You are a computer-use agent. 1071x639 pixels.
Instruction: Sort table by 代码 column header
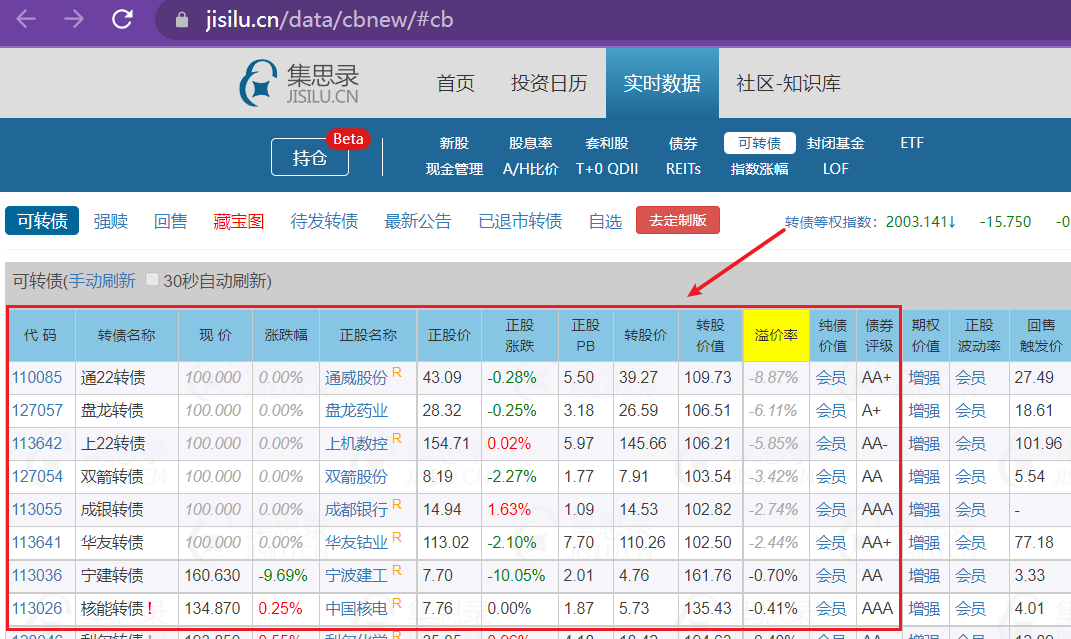pyautogui.click(x=40, y=335)
